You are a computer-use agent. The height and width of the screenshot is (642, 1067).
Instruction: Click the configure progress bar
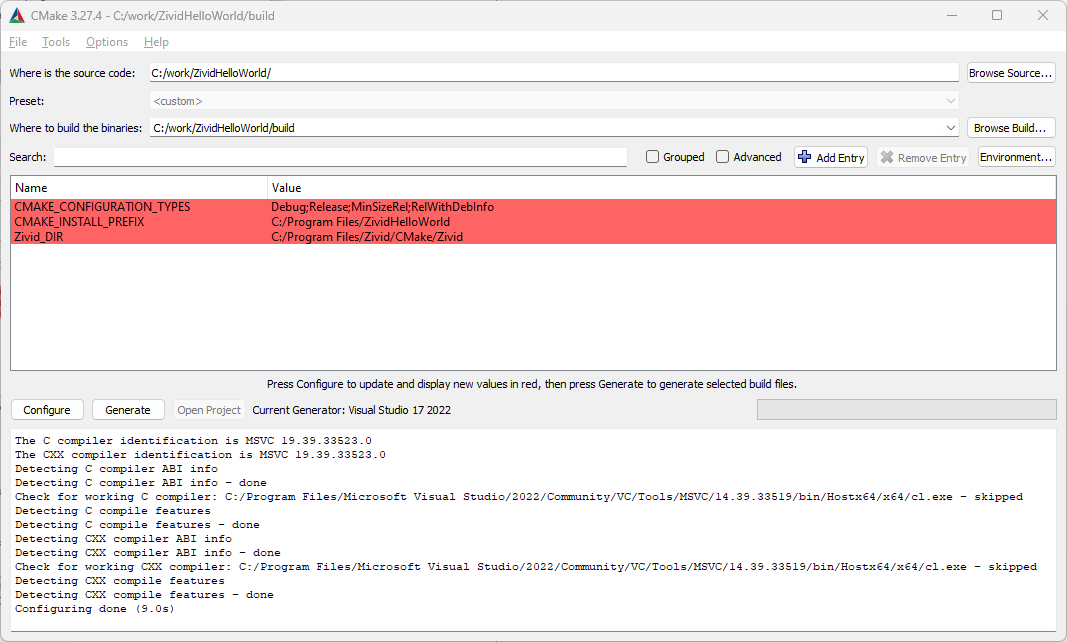(x=906, y=409)
